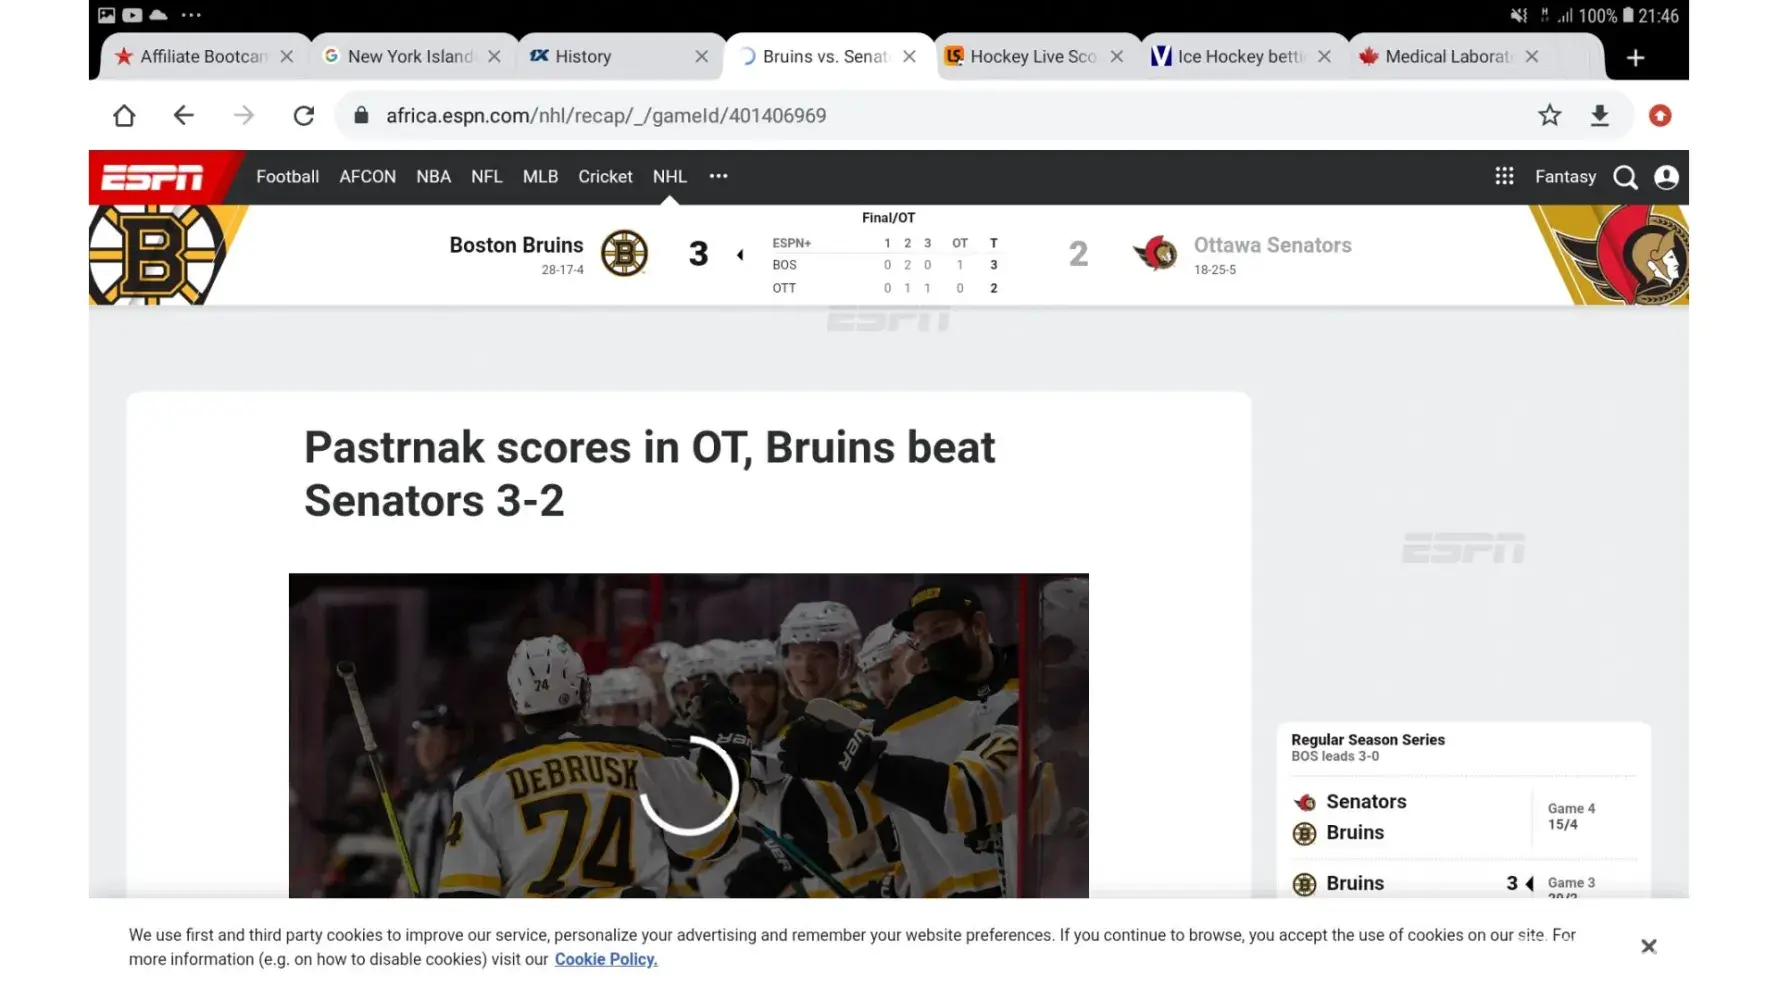Image resolution: width=1778 pixels, height=1000 pixels.
Task: Open the ESPN search icon
Action: click(1625, 177)
